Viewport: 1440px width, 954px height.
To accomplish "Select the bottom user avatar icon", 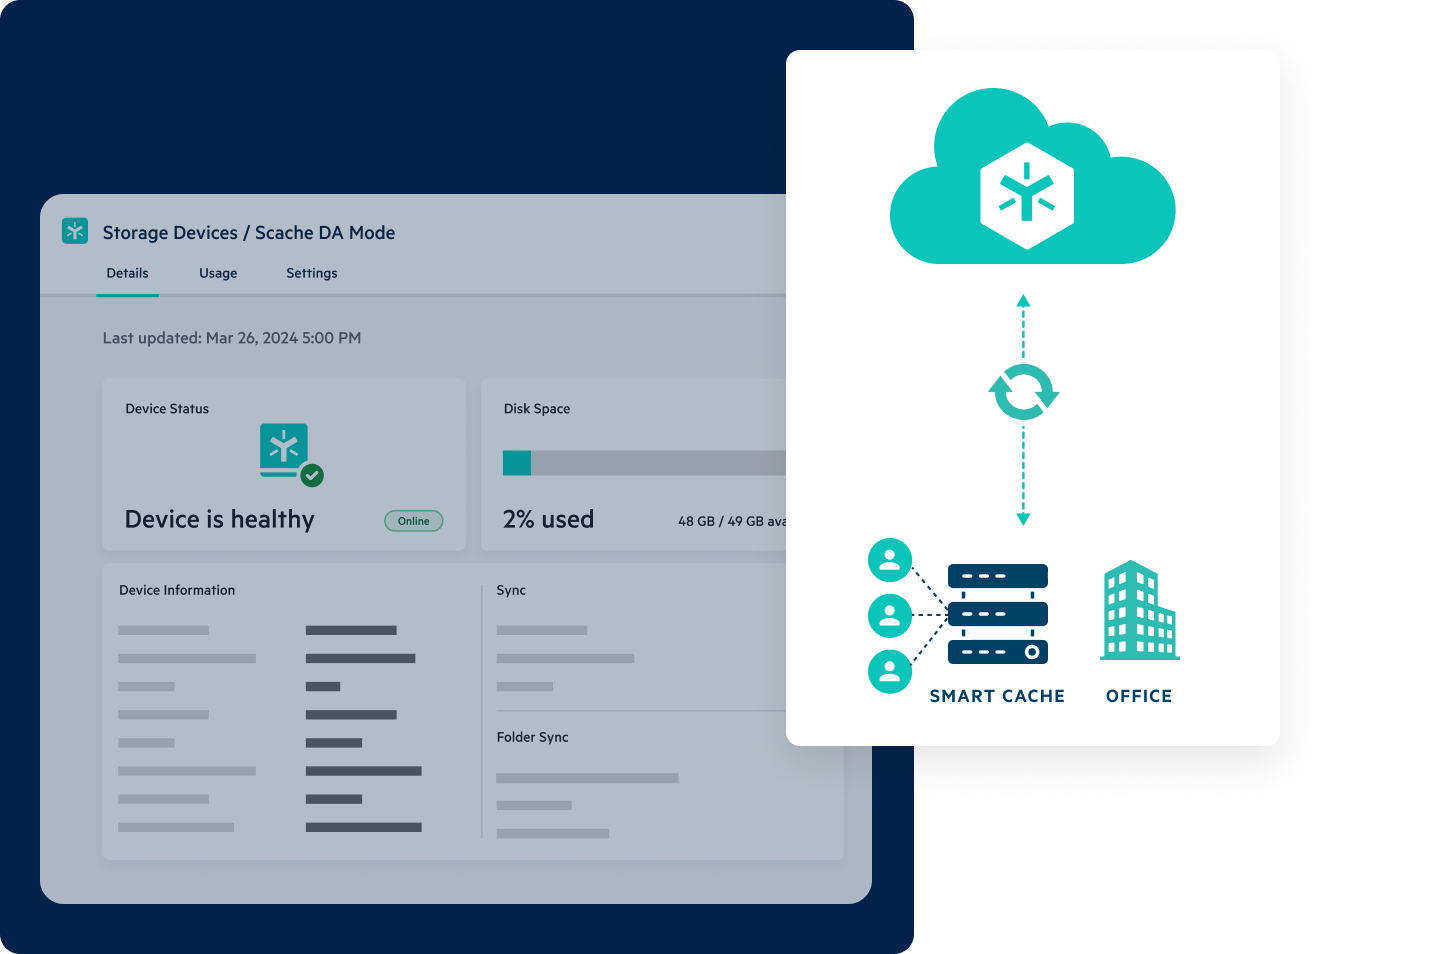I will 889,672.
